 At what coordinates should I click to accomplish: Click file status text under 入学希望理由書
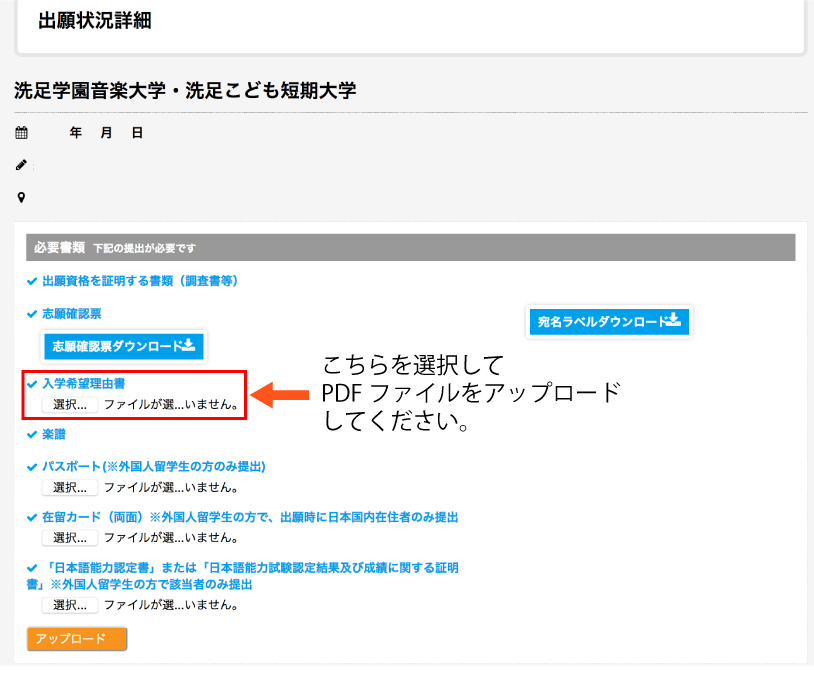click(x=171, y=404)
